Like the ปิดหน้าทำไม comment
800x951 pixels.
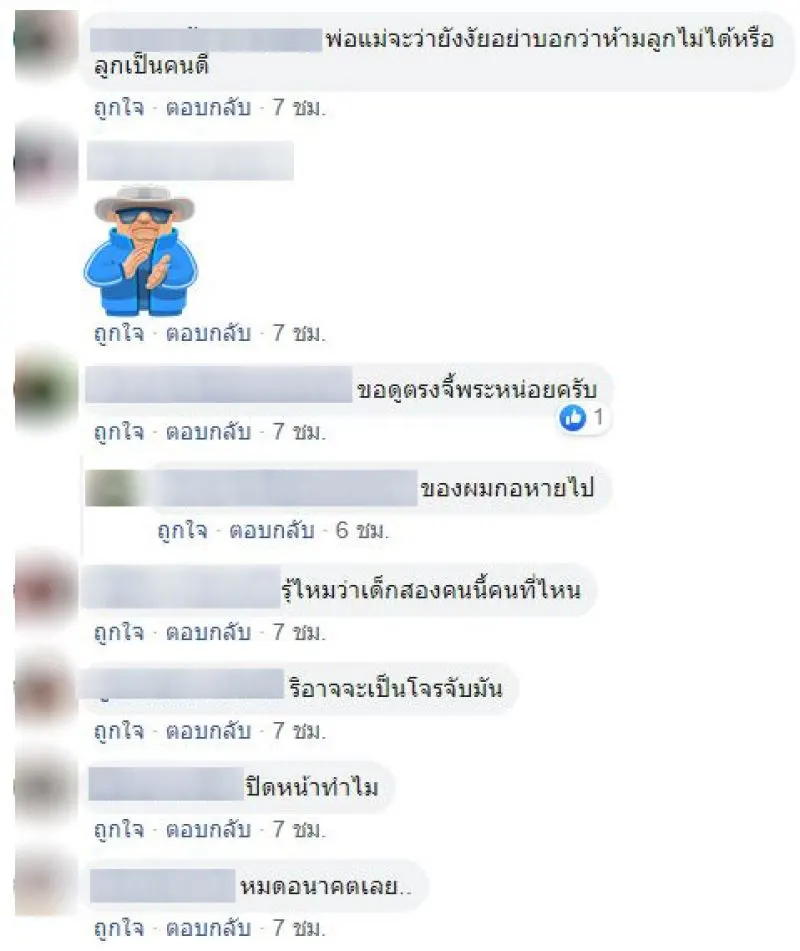tap(119, 829)
